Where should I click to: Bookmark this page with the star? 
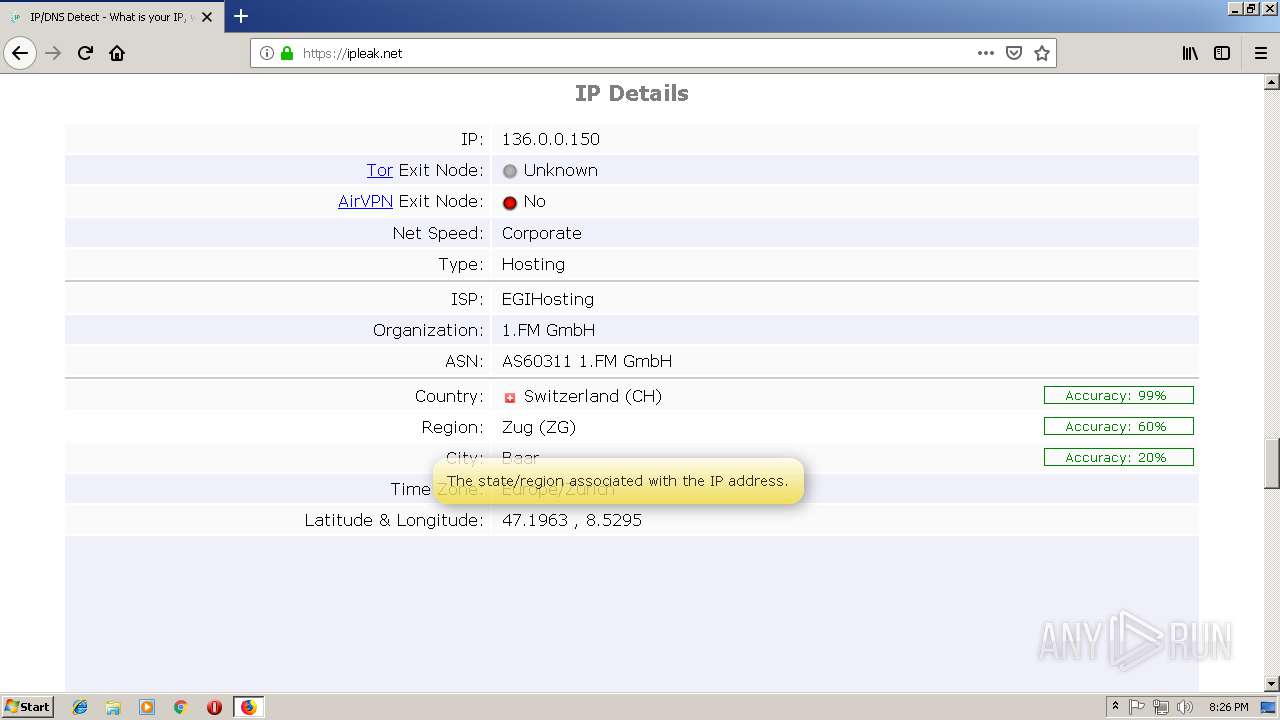1042,53
